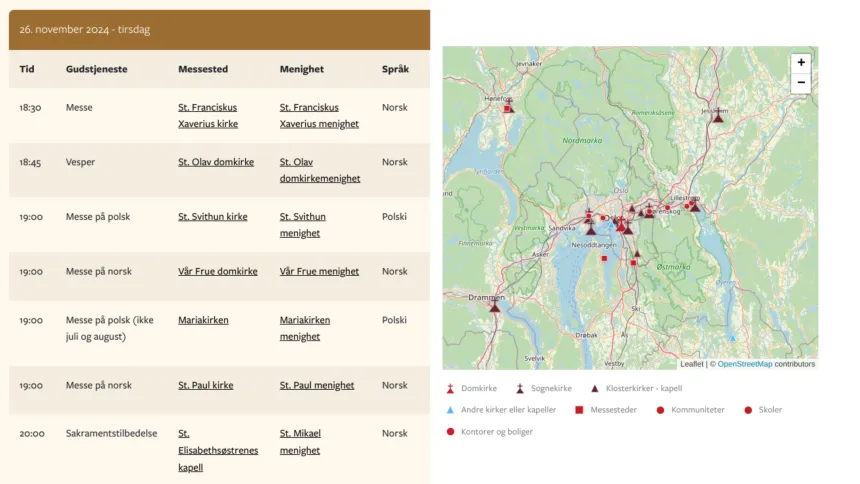Click the Språk column header
This screenshot has height=484, width=860.
pos(395,69)
